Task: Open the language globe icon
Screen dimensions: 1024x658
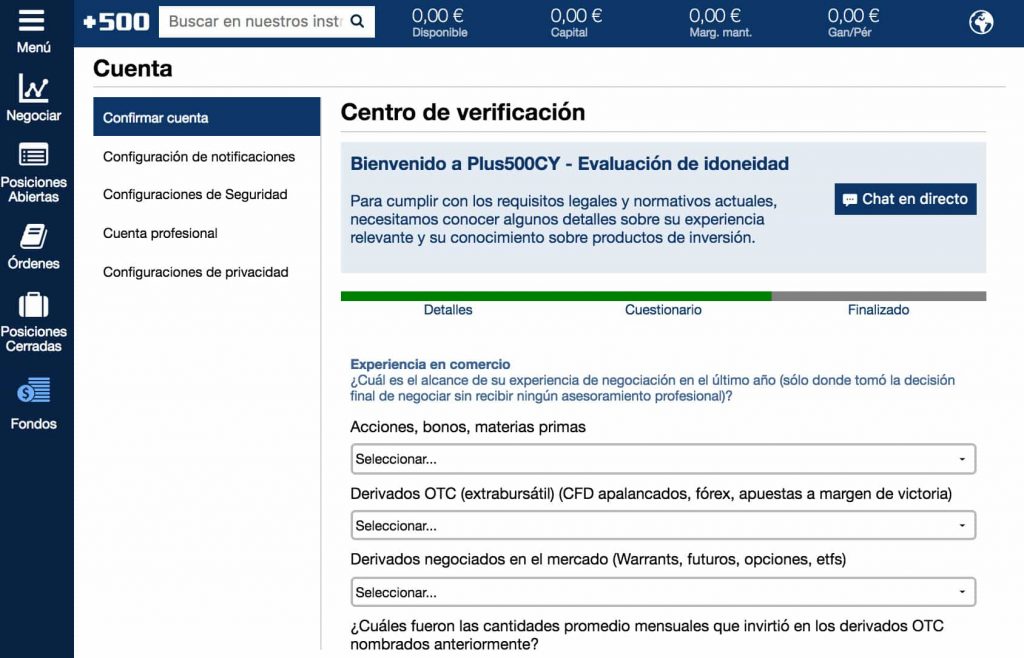Action: point(980,20)
